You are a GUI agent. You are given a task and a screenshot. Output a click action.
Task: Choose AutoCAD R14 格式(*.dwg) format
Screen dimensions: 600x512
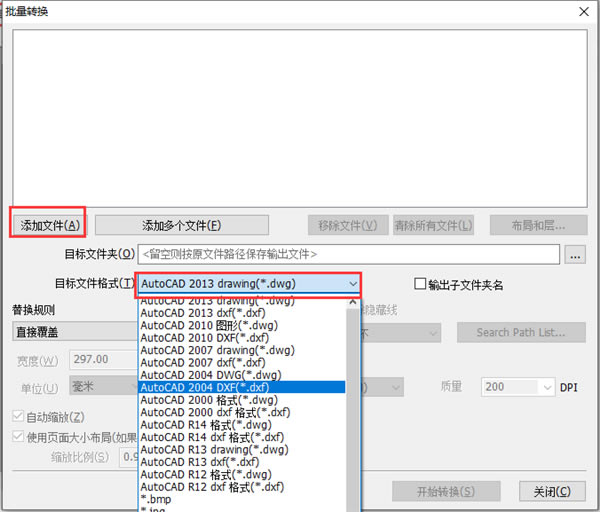click(242, 425)
